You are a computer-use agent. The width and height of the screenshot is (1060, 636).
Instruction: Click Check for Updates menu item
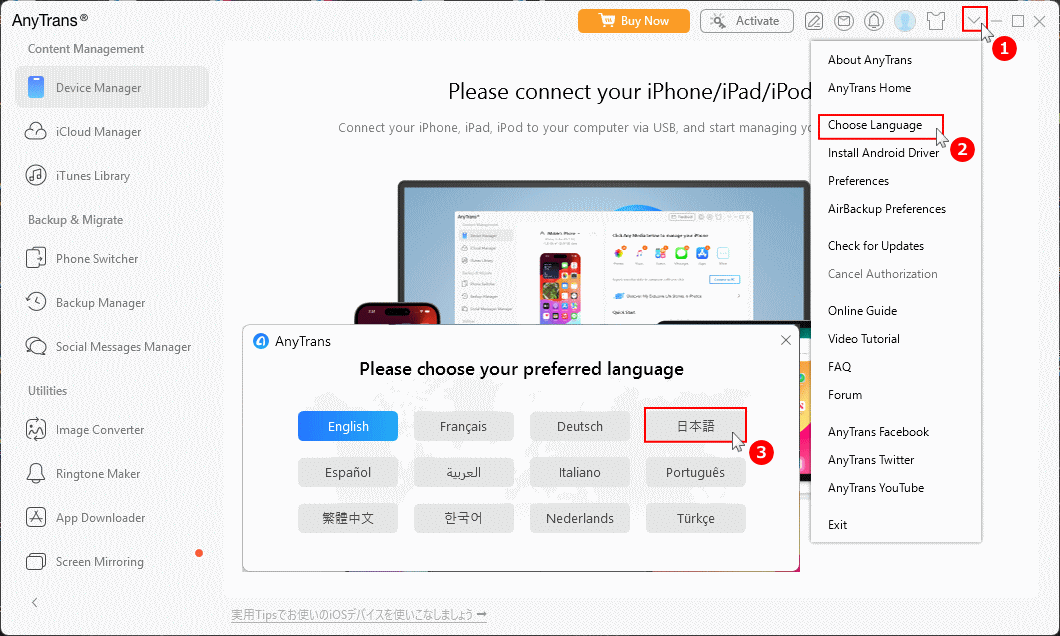pyautogui.click(x=875, y=246)
